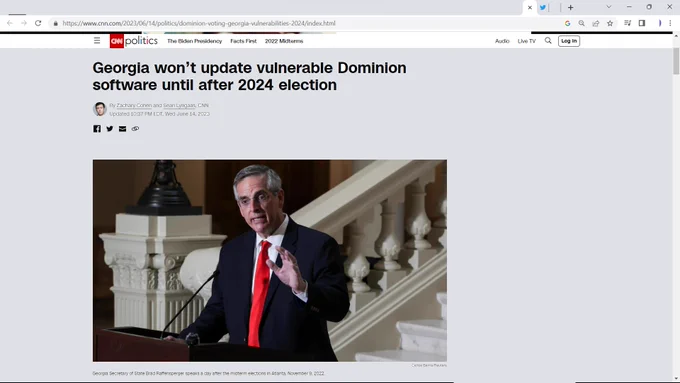680x383 pixels.
Task: Click the page vertical scrollbar thumb
Action: coord(676,61)
